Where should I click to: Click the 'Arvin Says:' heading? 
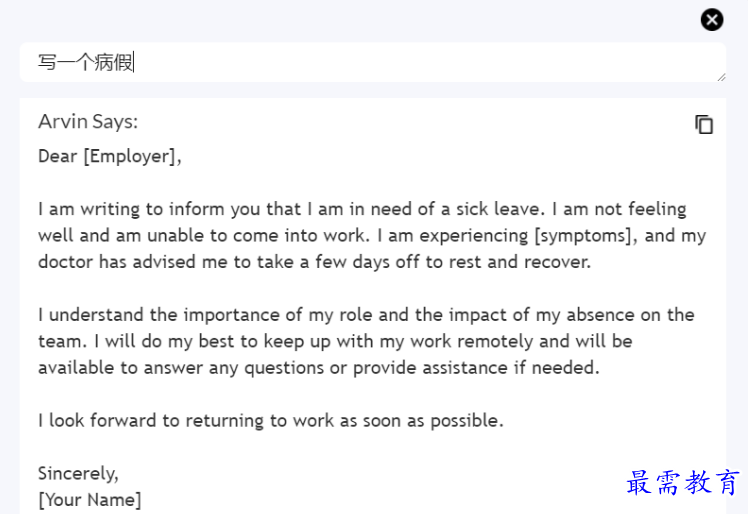click(88, 121)
